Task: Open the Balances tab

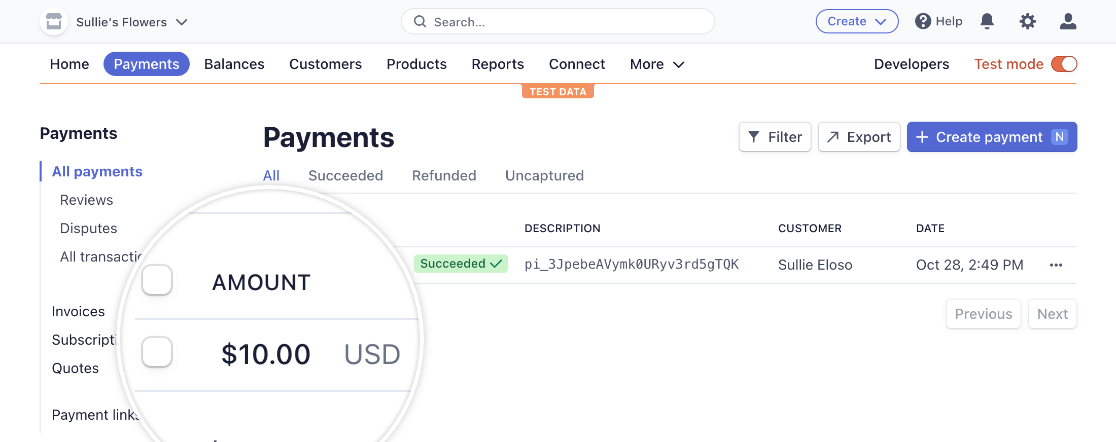Action: [x=234, y=64]
